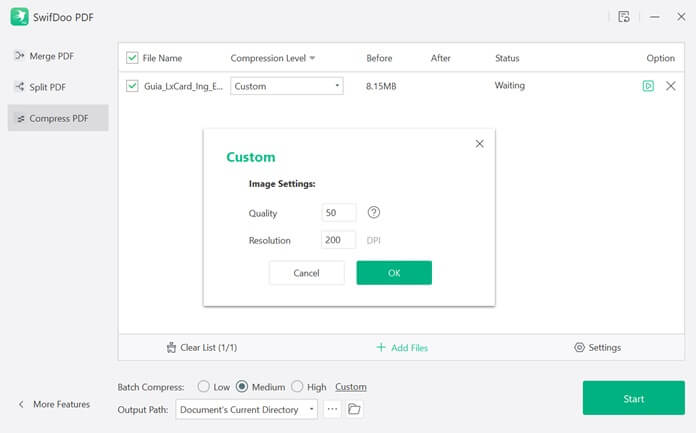Select Medium batch compression

tap(242, 386)
